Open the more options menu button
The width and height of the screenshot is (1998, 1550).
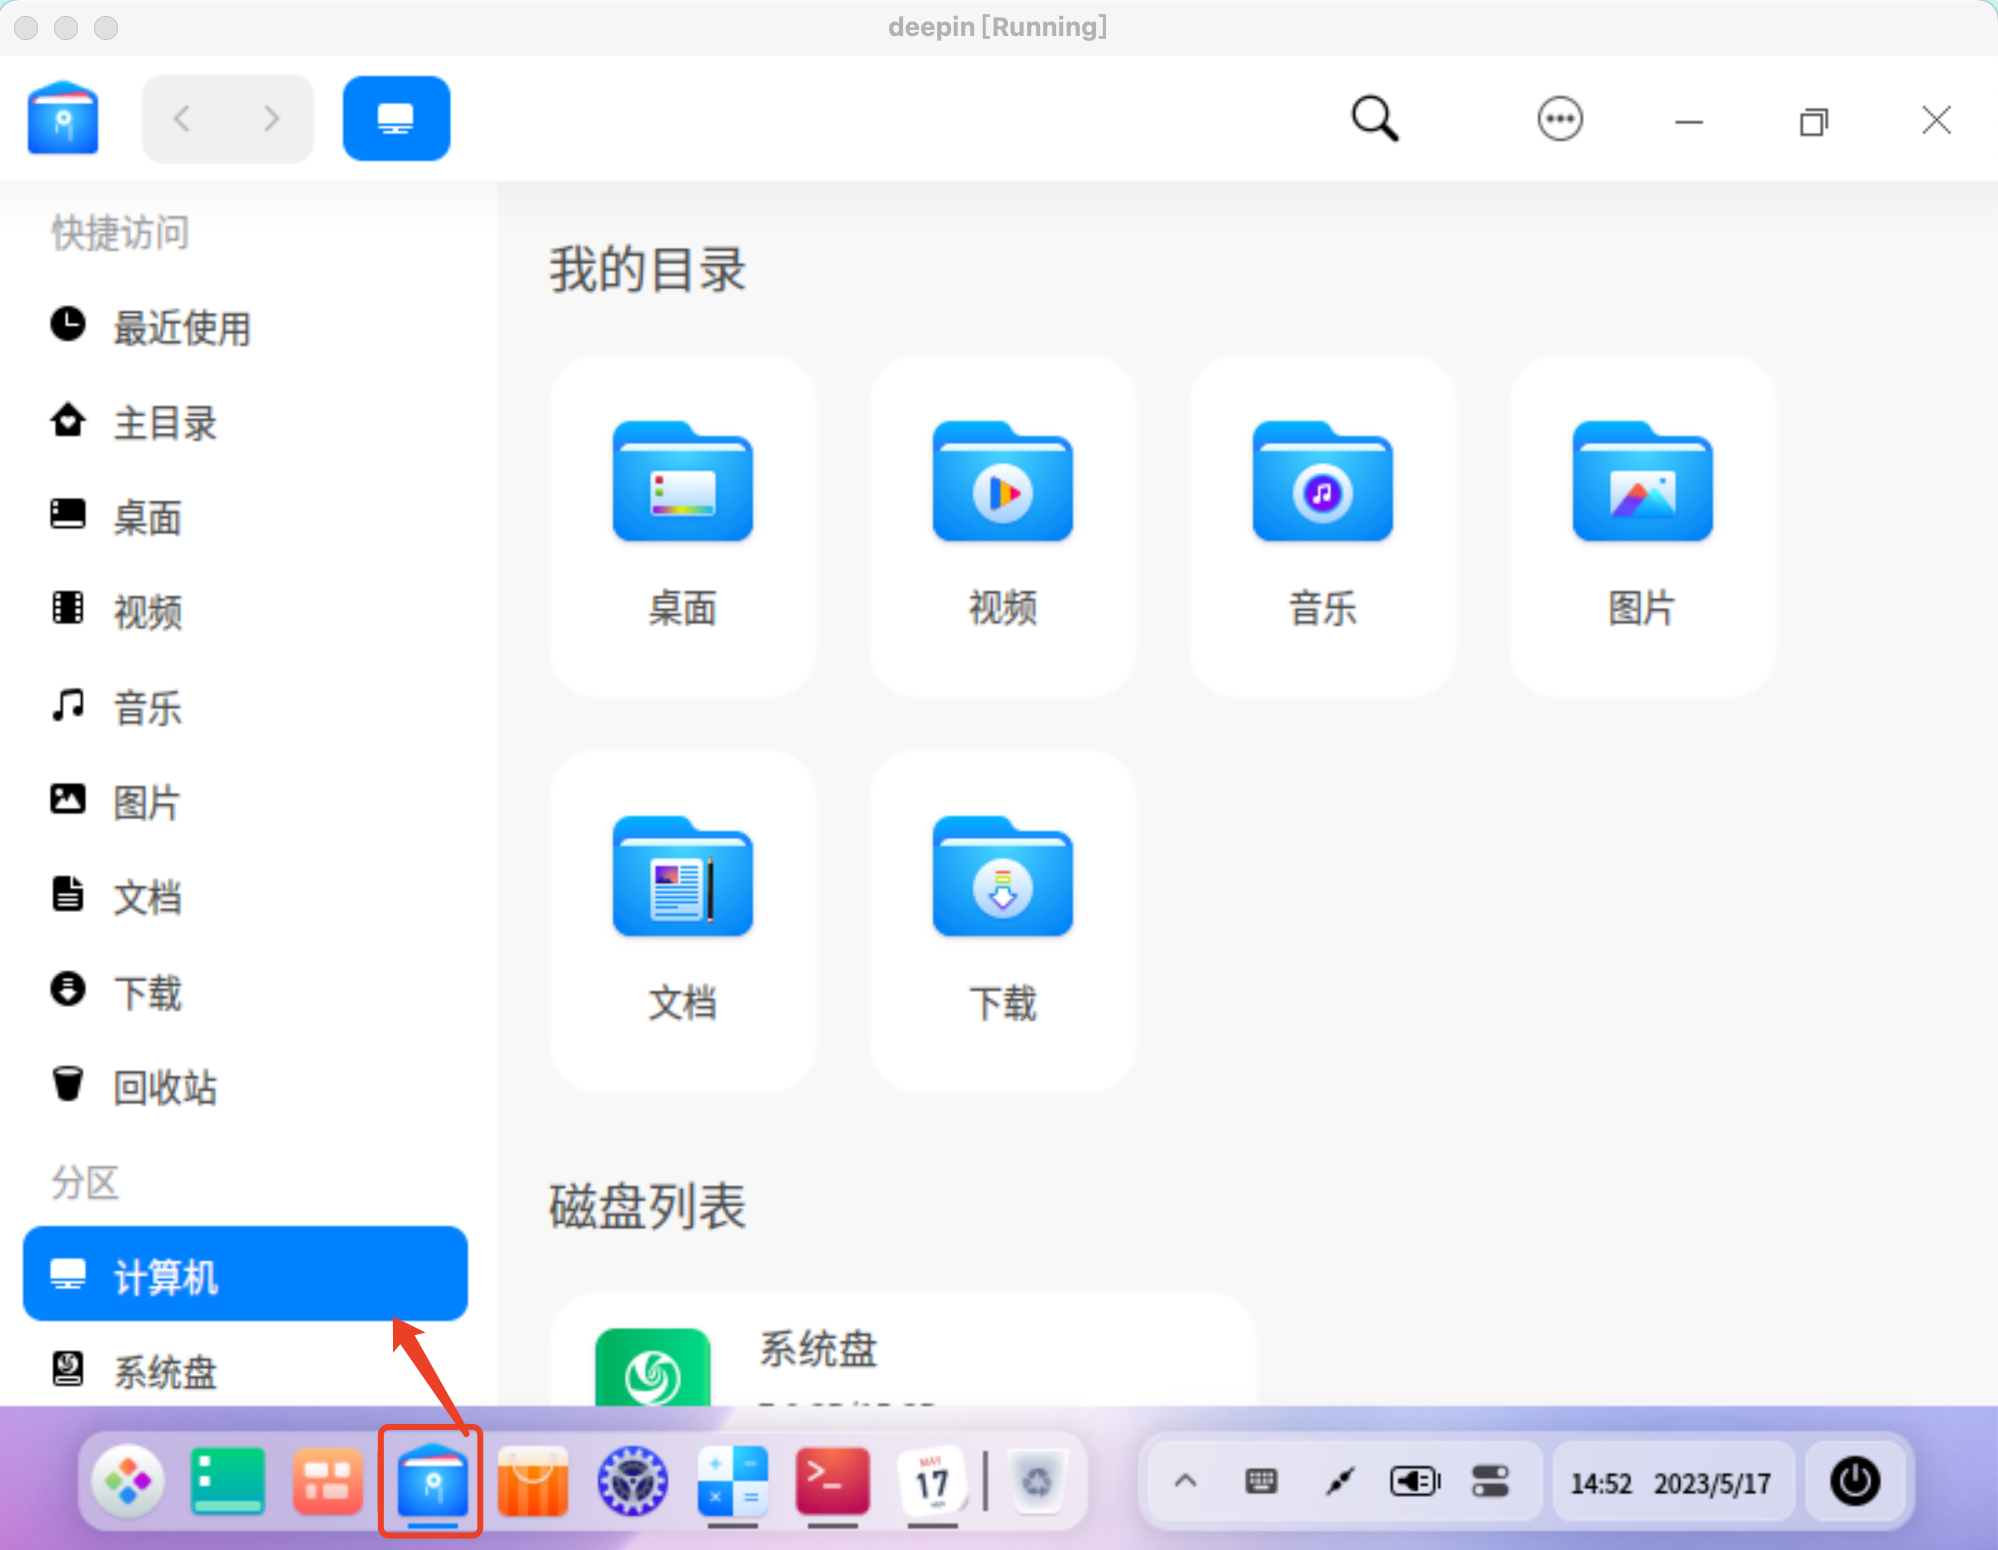tap(1559, 119)
